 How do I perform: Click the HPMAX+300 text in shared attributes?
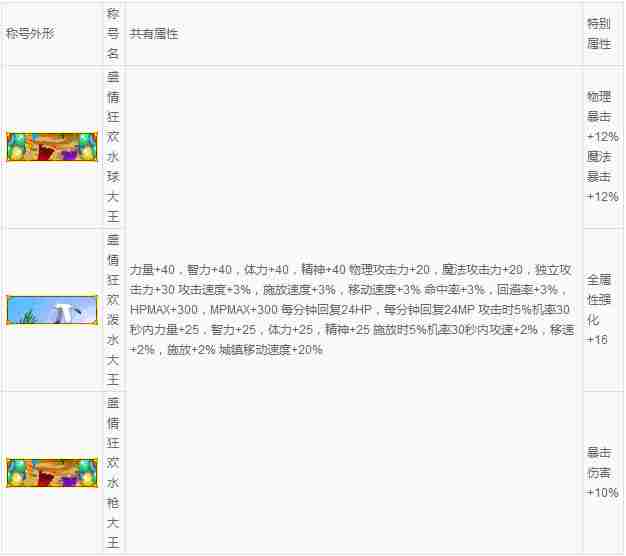click(160, 310)
